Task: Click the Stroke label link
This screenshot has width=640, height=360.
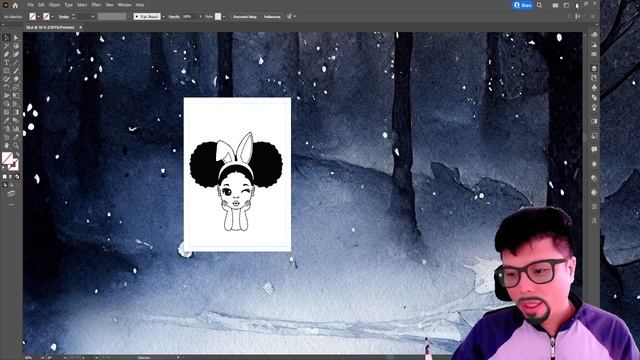Action: point(64,17)
